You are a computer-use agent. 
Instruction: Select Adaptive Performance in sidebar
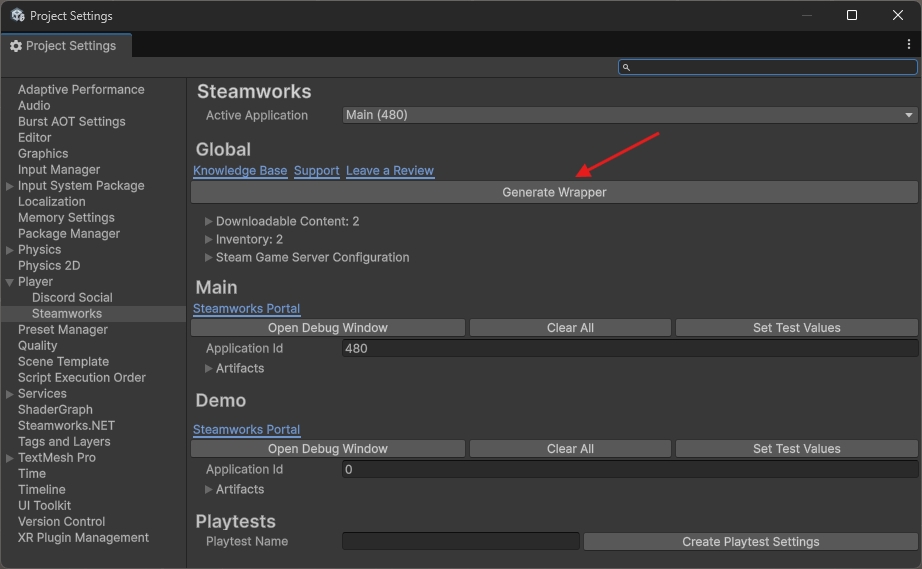point(81,90)
